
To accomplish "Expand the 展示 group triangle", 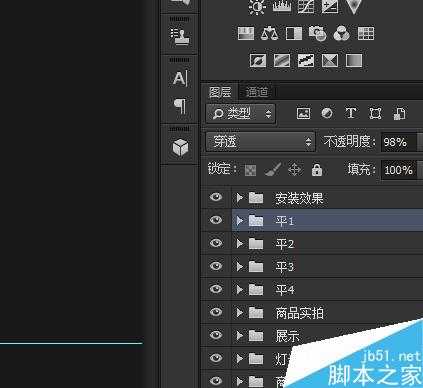I will 239,335.
